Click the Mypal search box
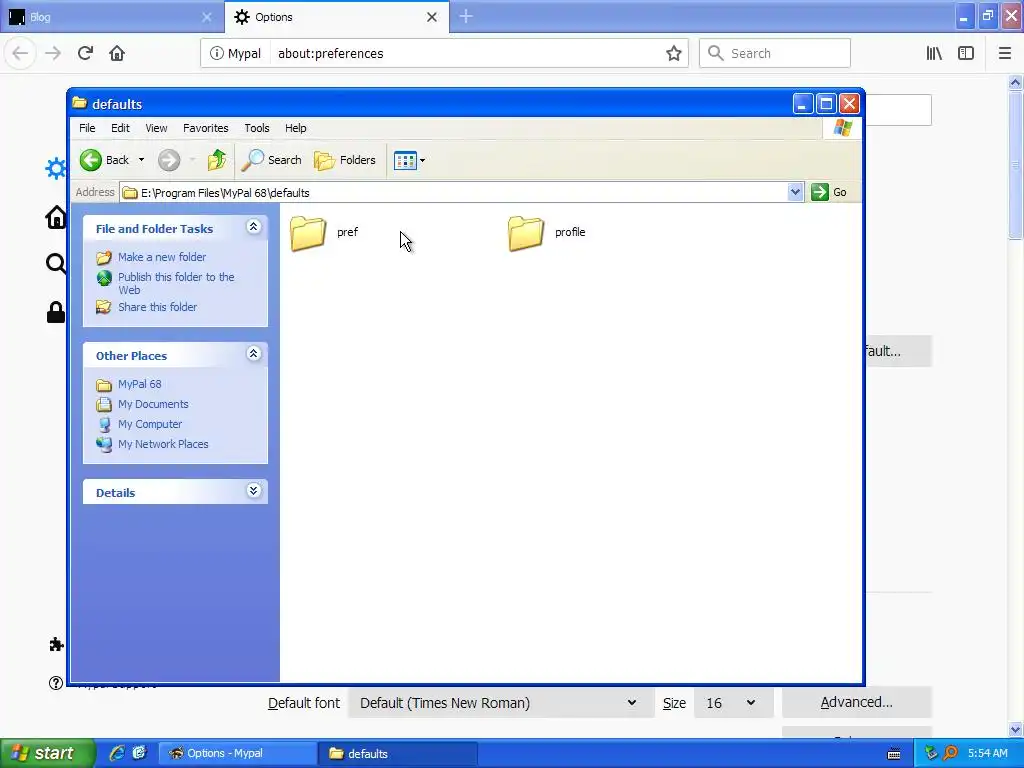 (x=775, y=53)
